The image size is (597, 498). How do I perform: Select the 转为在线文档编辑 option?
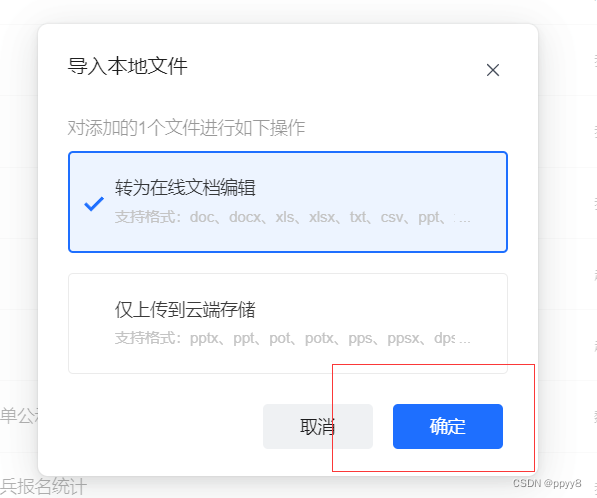tap(288, 202)
